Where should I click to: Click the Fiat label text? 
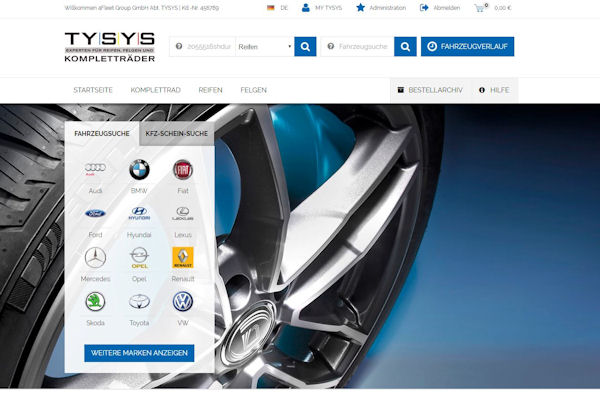point(183,191)
